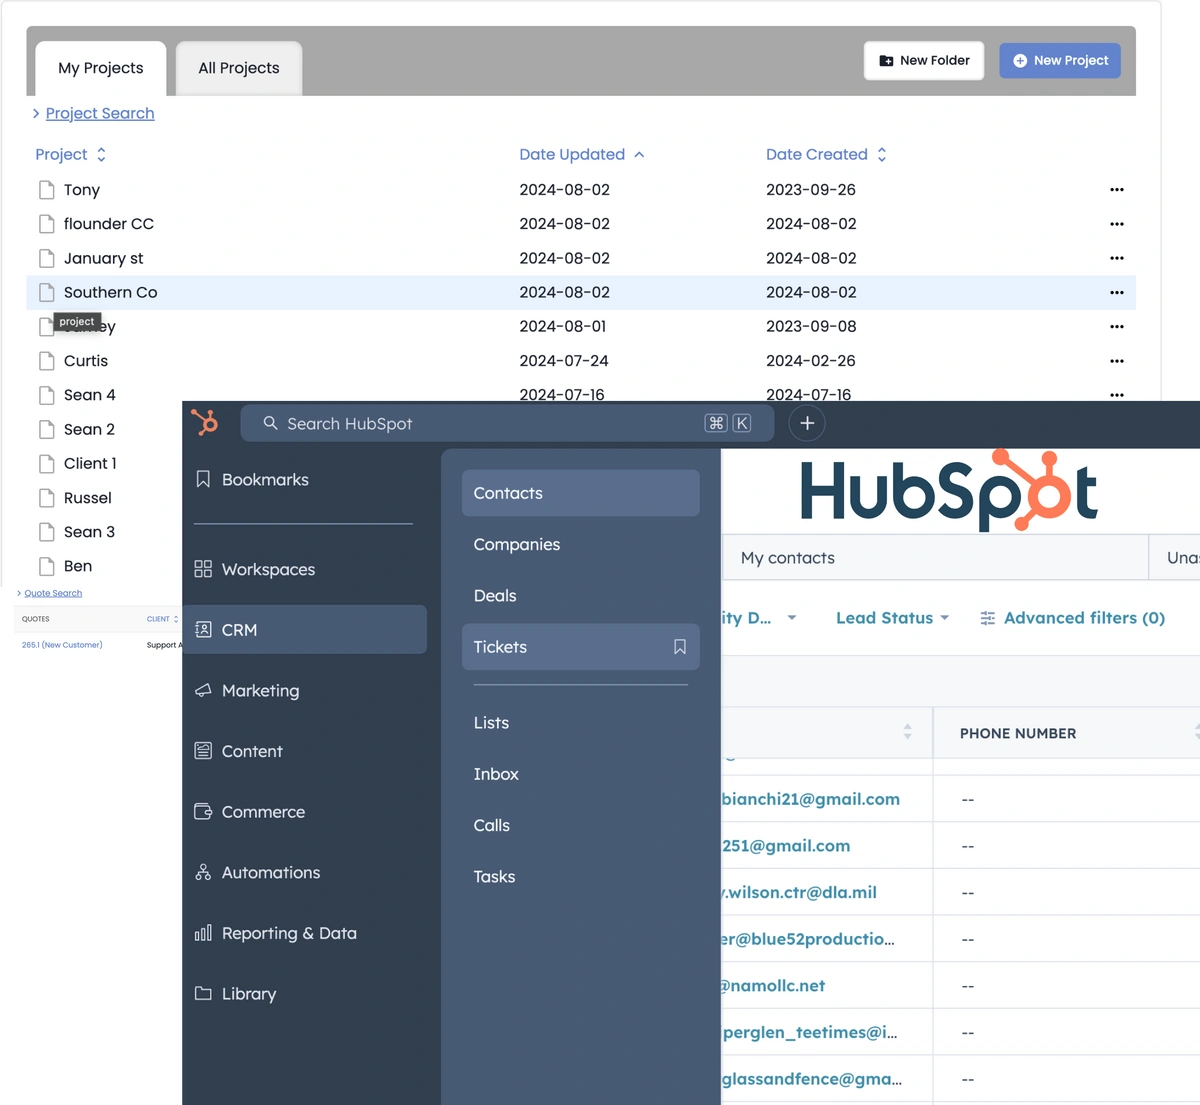Select Tickets in CRM submenu

[x=580, y=647]
